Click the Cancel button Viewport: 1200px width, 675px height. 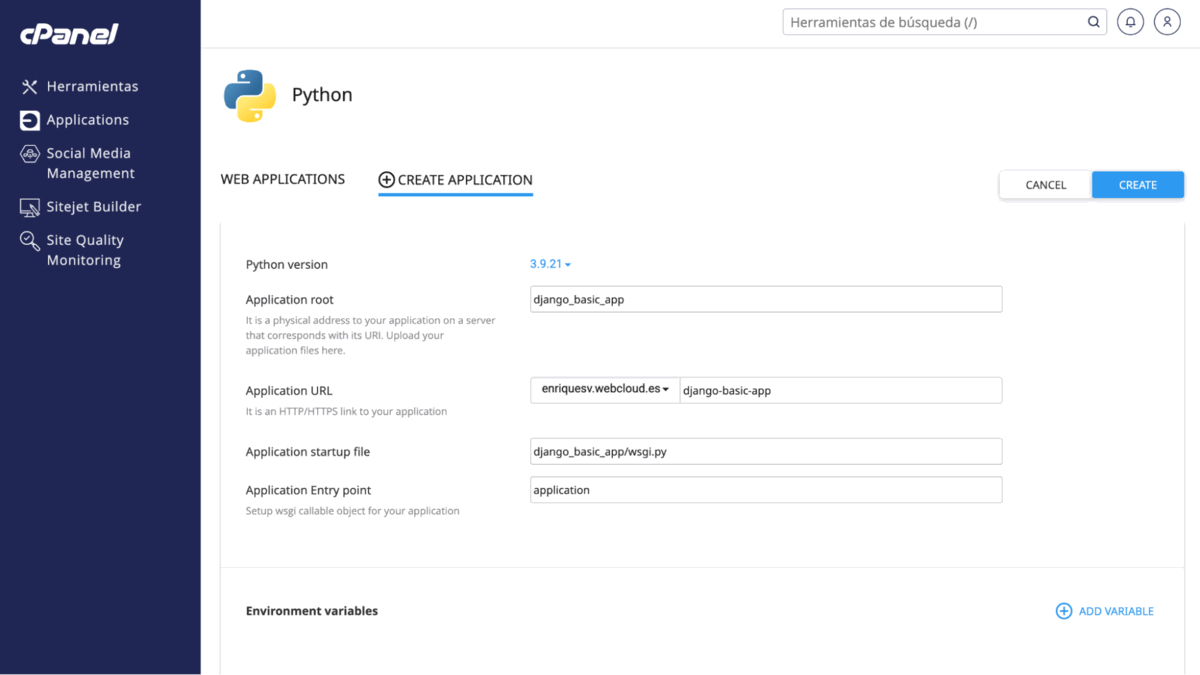pyautogui.click(x=1046, y=185)
